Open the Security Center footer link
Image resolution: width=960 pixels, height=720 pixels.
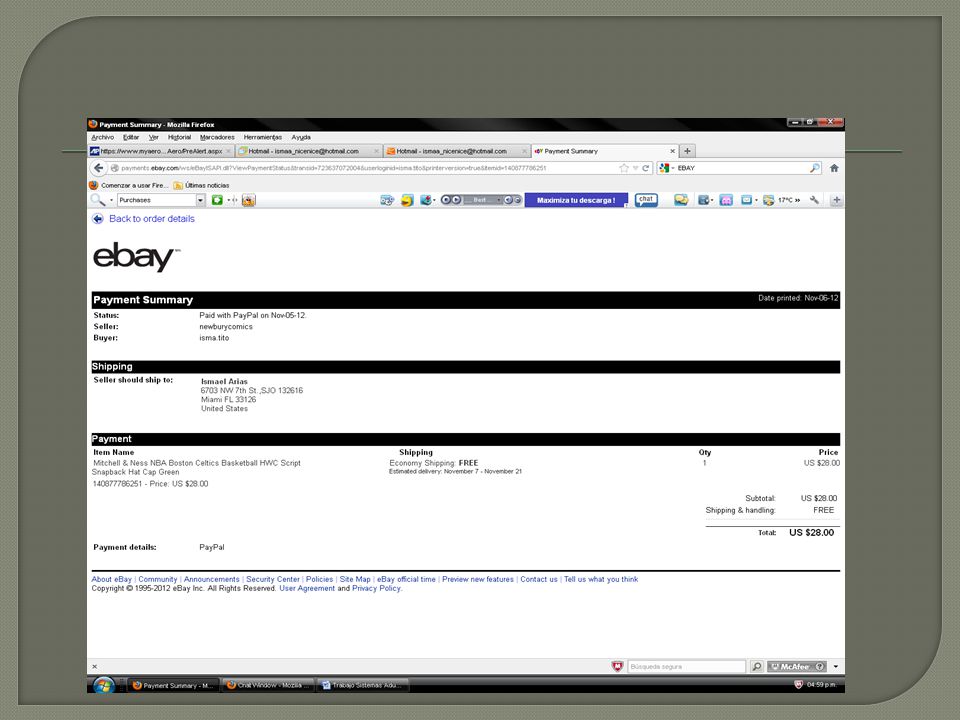272,579
